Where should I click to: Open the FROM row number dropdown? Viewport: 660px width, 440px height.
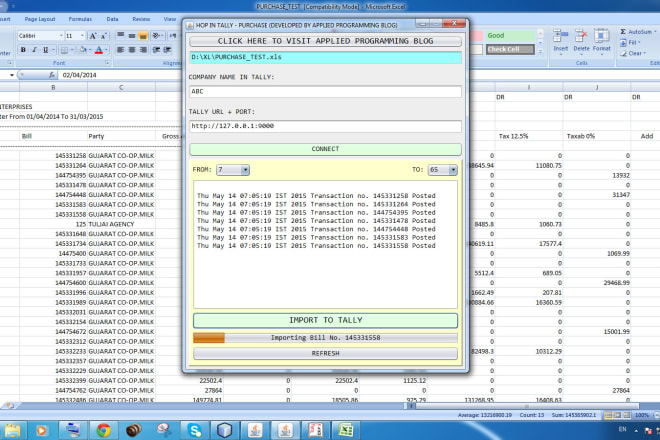(x=245, y=170)
